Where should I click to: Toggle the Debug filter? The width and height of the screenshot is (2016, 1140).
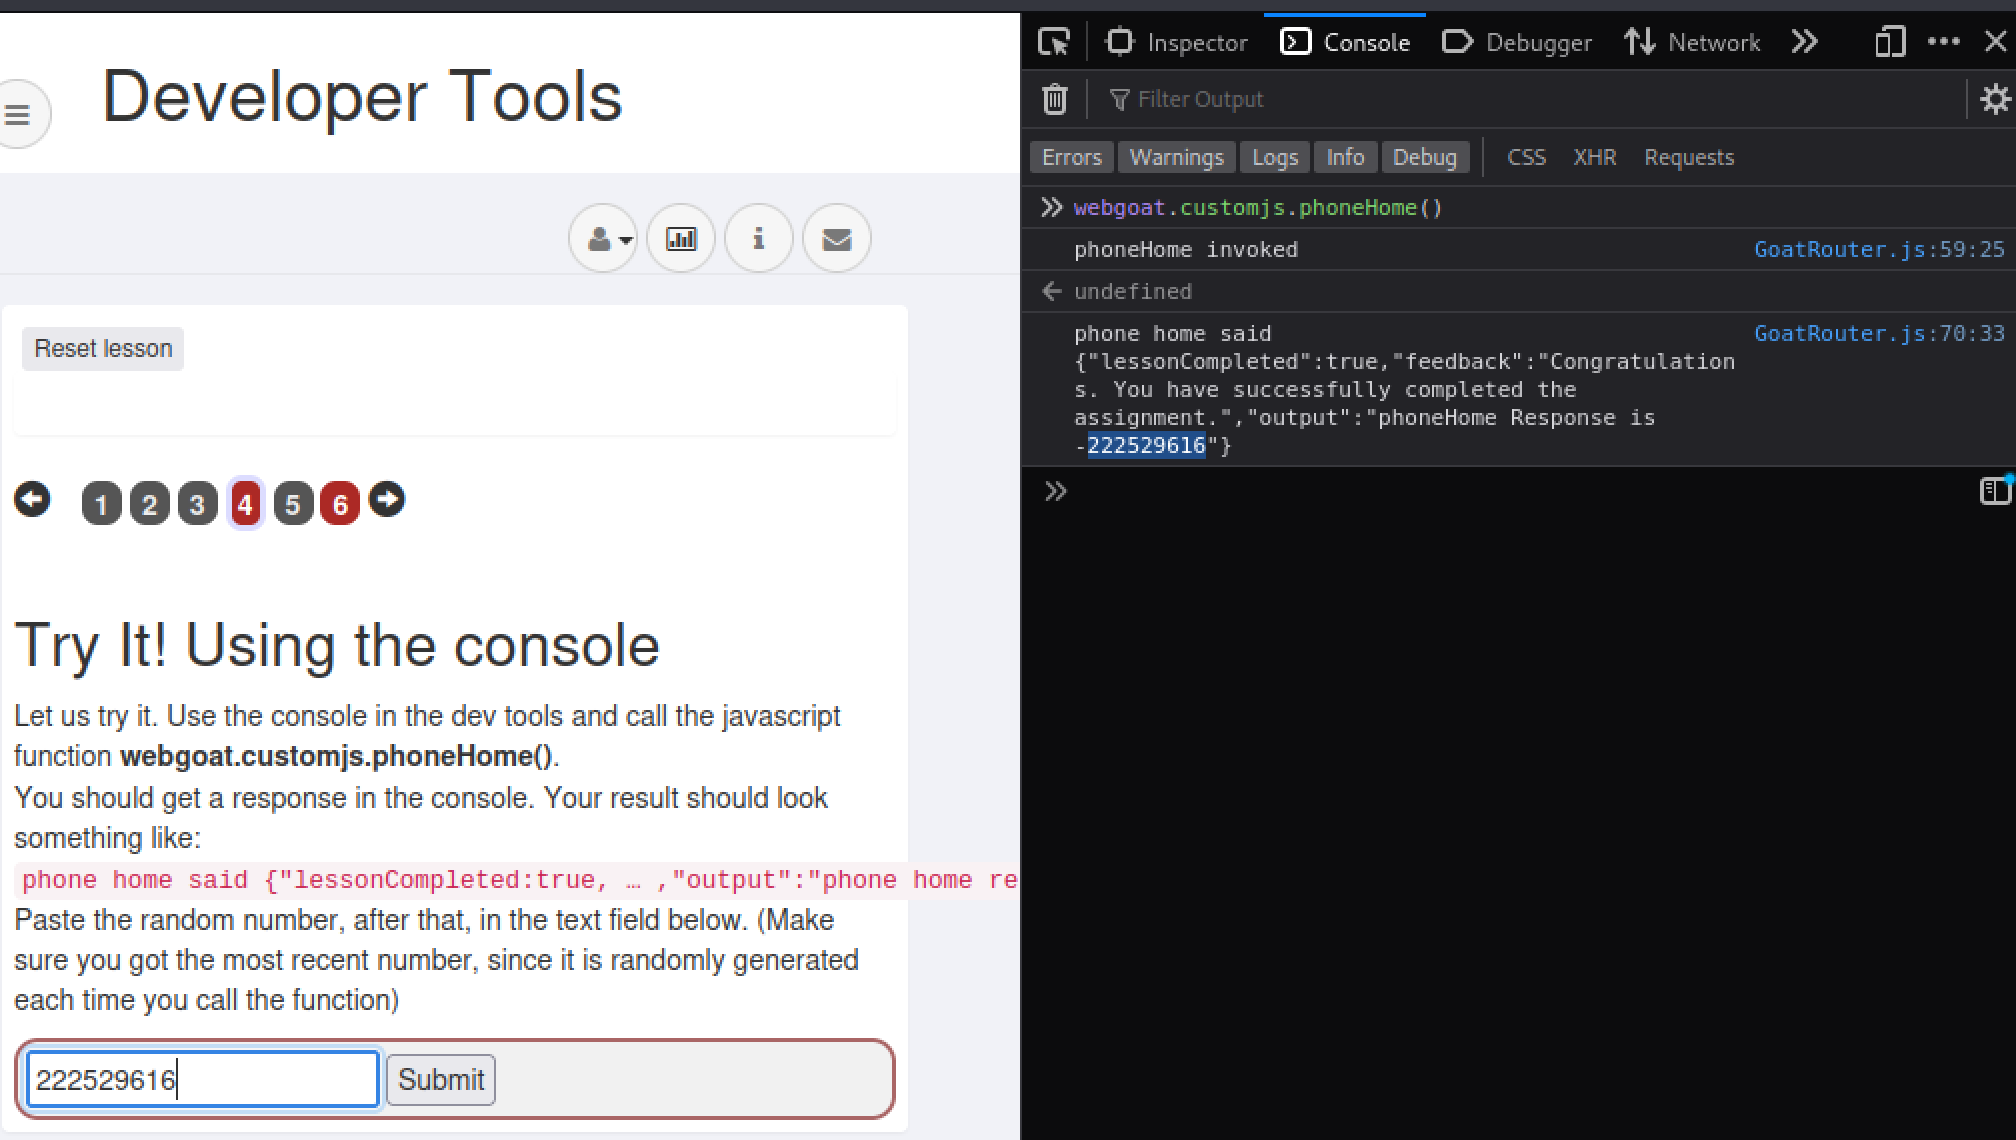click(1424, 157)
